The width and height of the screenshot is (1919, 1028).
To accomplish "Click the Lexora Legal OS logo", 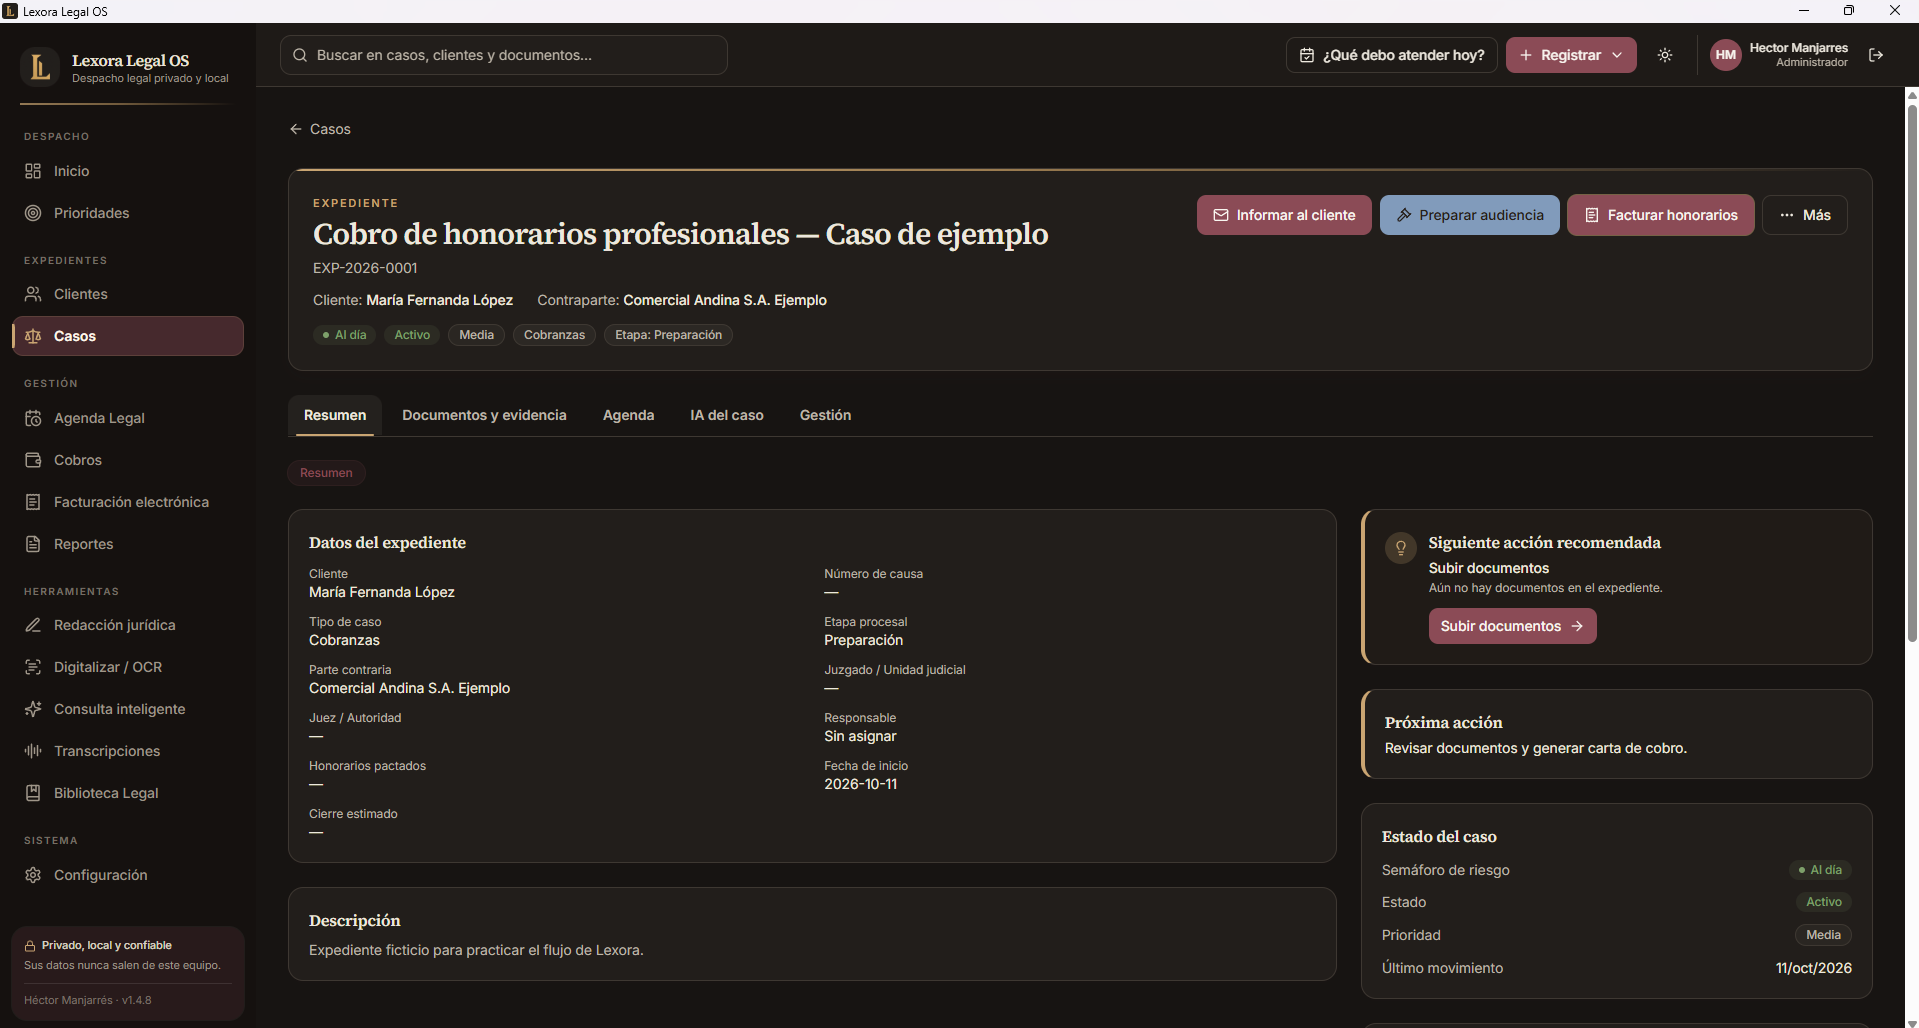I will [x=40, y=67].
